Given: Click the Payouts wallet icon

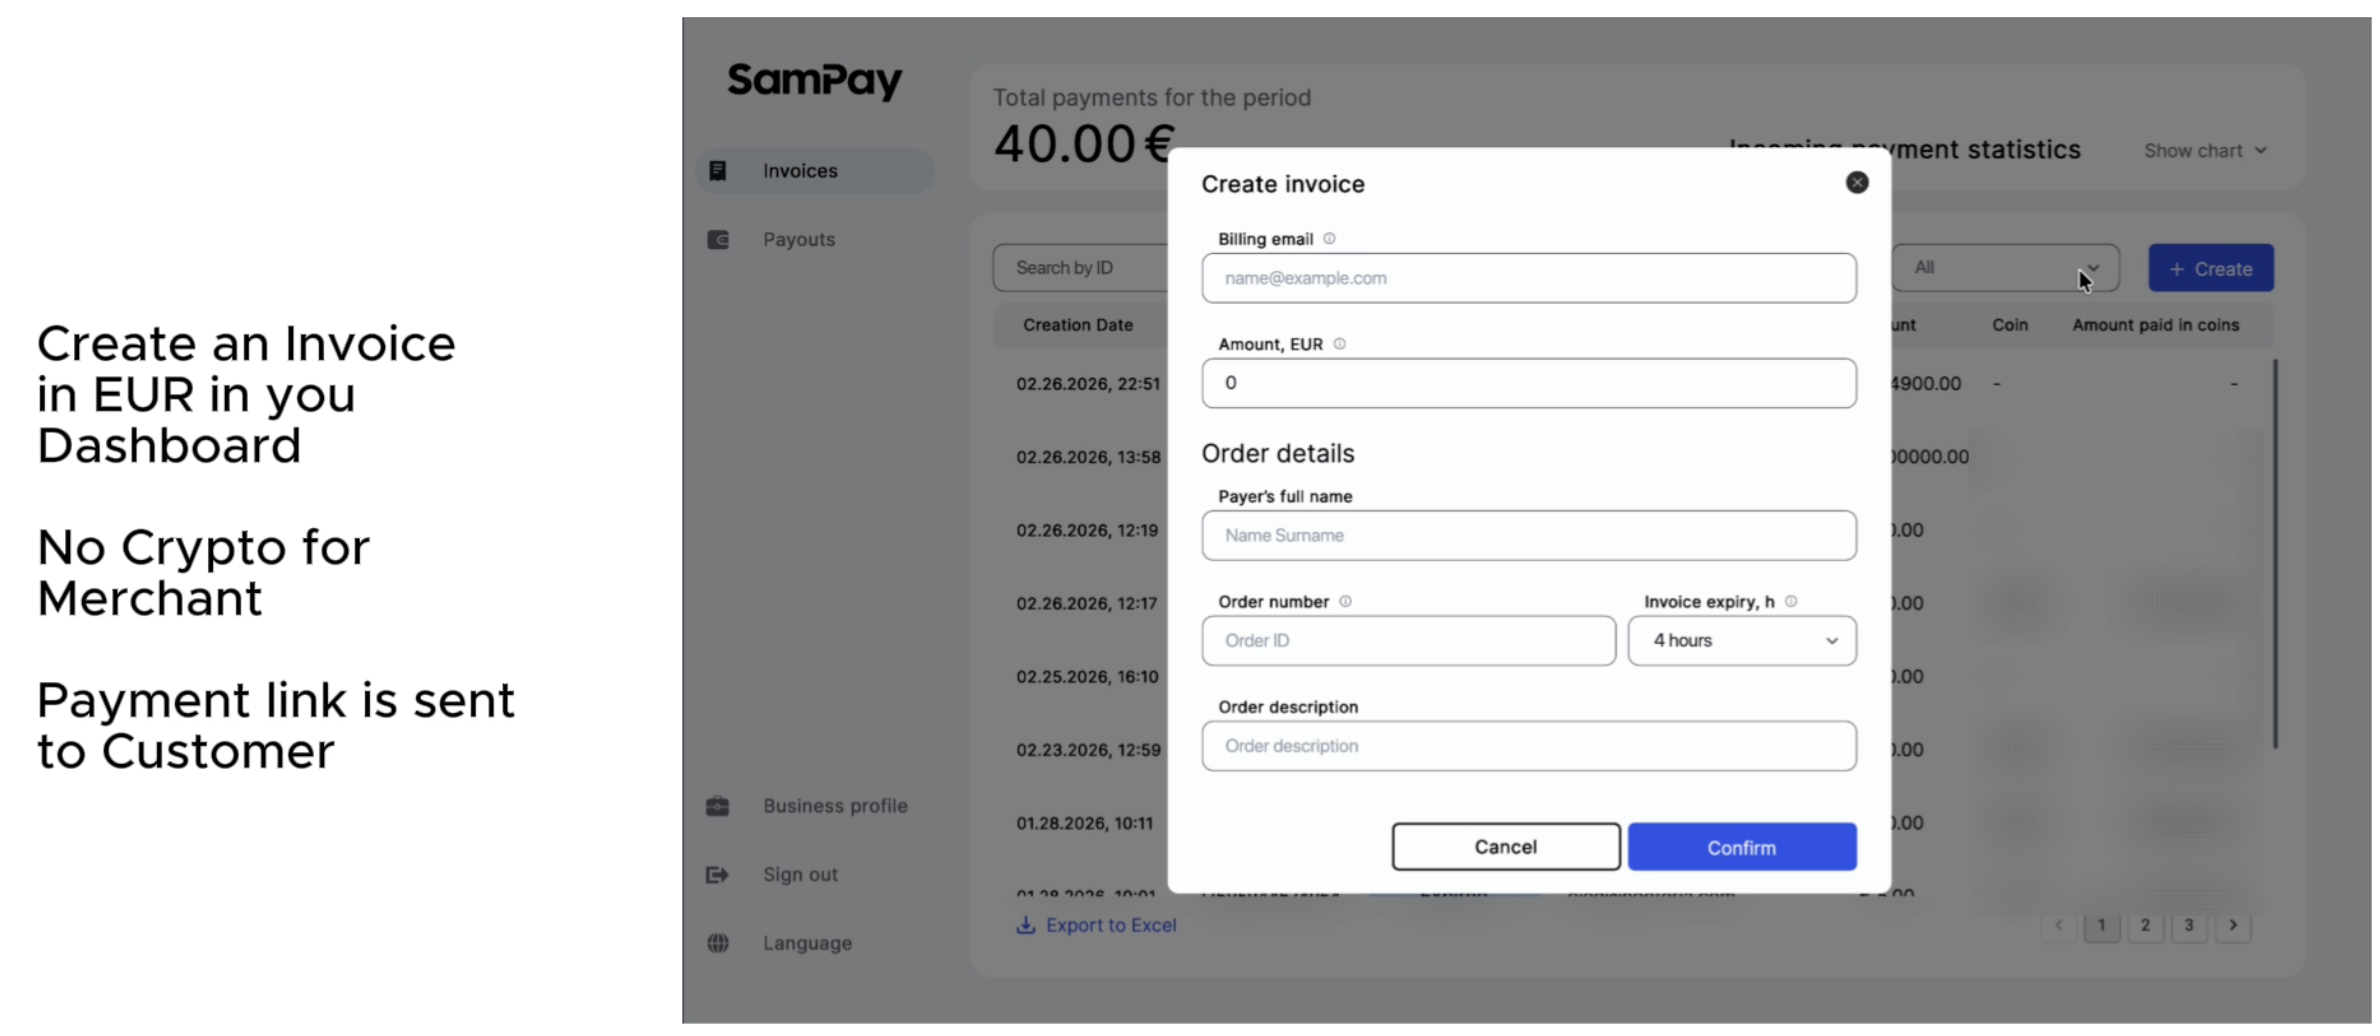Looking at the screenshot, I should point(718,239).
